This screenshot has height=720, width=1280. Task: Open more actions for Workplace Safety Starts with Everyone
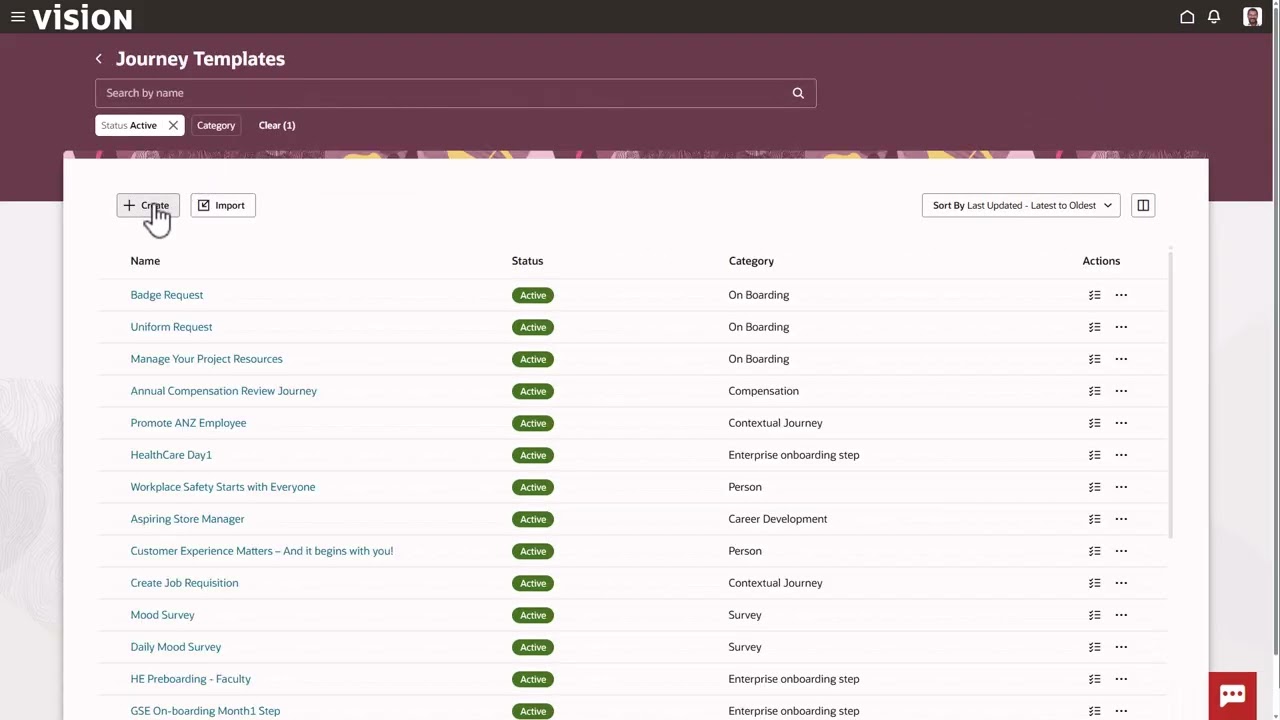point(1121,487)
